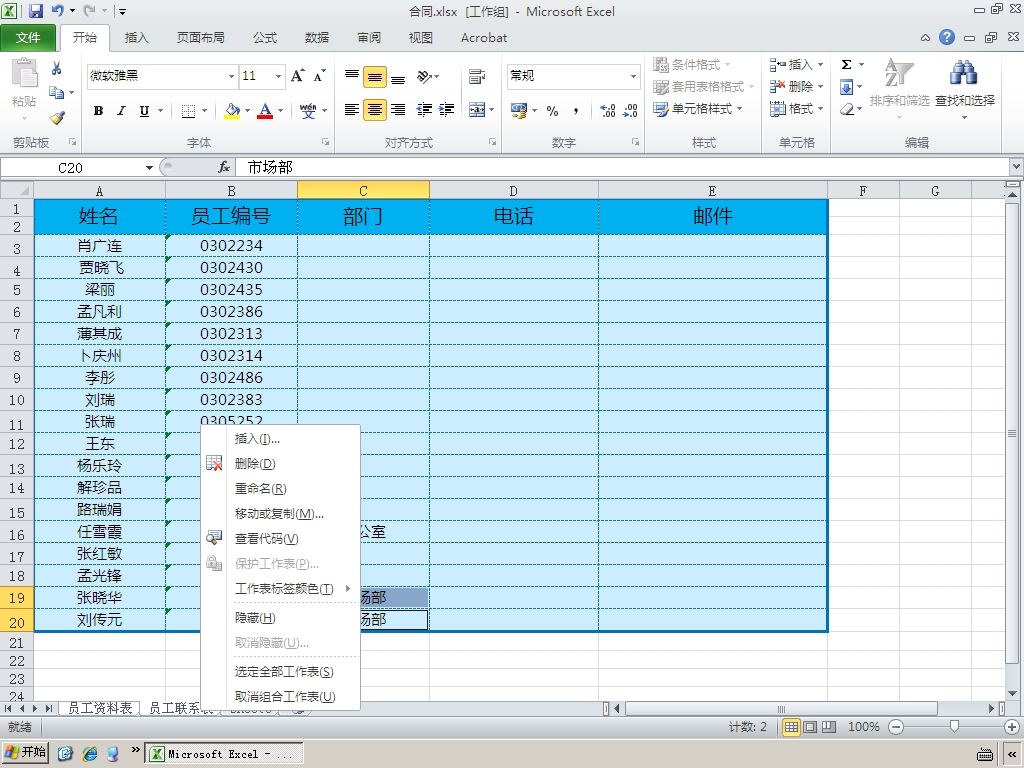1024x768 pixels.
Task: Toggle Bold formatting
Action: [x=99, y=110]
